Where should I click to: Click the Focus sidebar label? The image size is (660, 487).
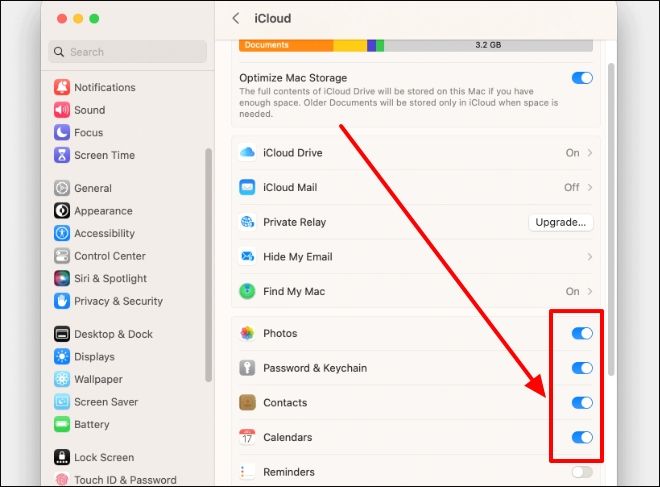[88, 133]
